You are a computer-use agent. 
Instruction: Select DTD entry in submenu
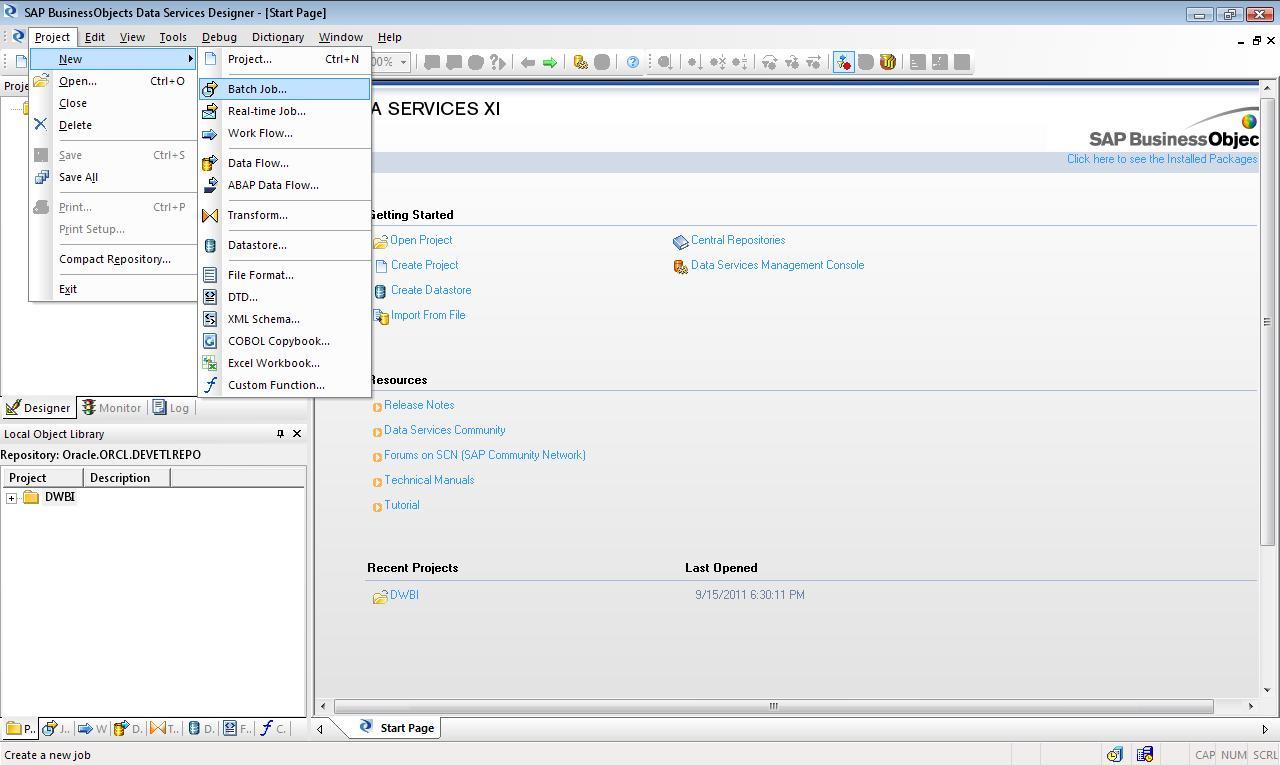285,297
